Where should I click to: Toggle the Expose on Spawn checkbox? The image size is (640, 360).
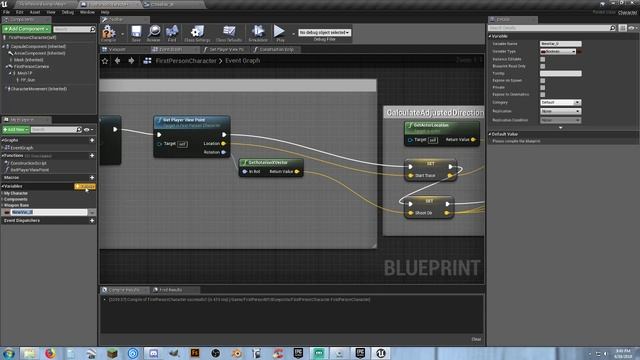pyautogui.click(x=542, y=80)
